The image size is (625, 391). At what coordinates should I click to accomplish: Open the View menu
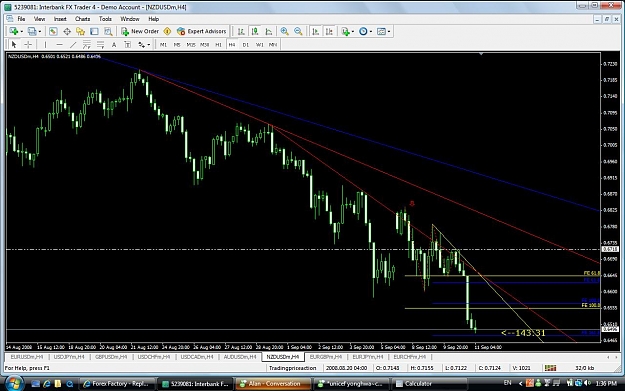point(39,19)
